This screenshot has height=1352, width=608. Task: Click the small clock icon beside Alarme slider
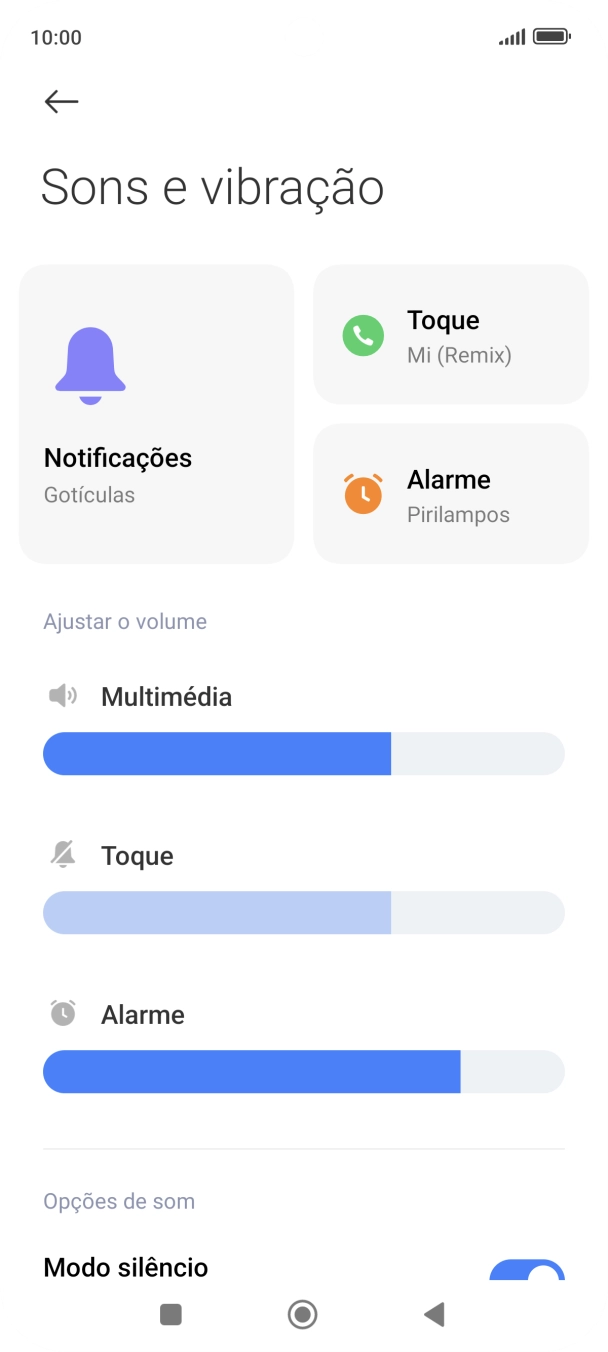tap(62, 1012)
